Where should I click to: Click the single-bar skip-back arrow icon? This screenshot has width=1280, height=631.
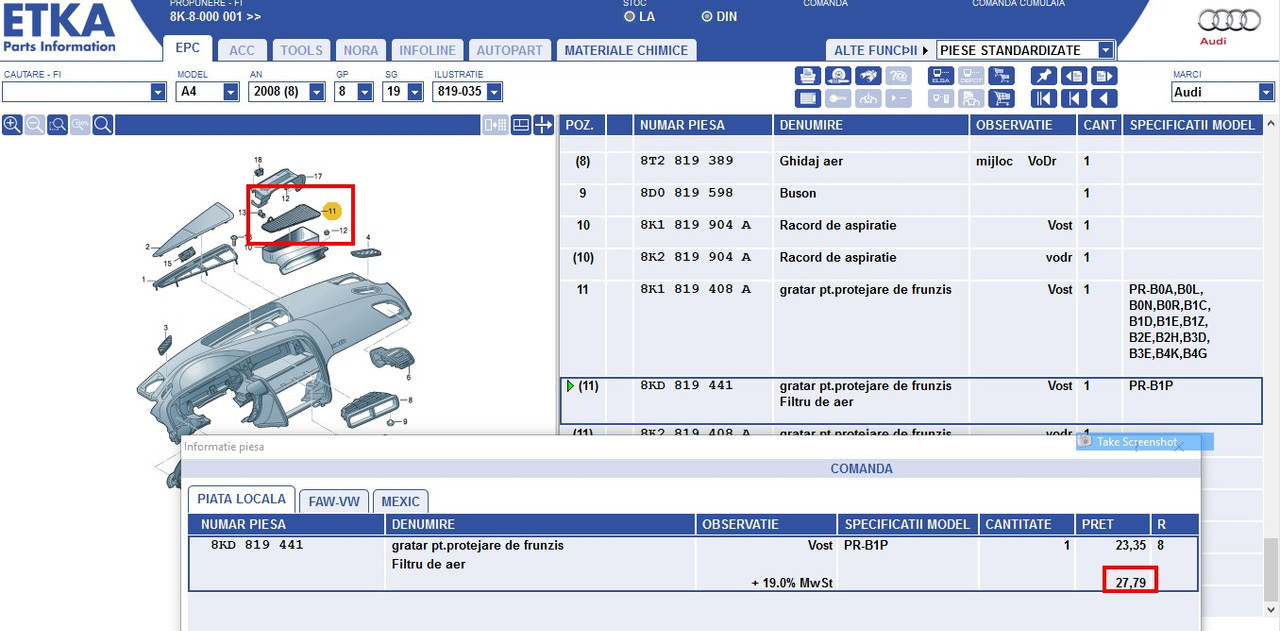pos(1074,98)
